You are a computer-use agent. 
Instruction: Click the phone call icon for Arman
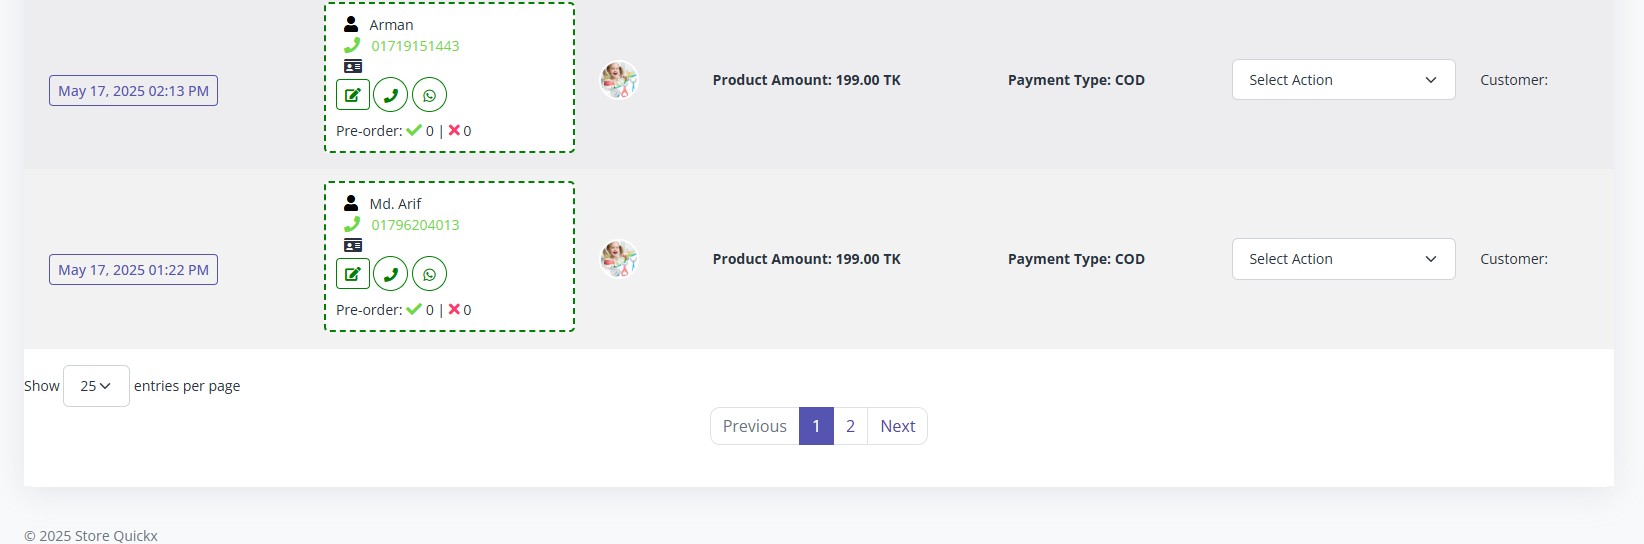(391, 95)
